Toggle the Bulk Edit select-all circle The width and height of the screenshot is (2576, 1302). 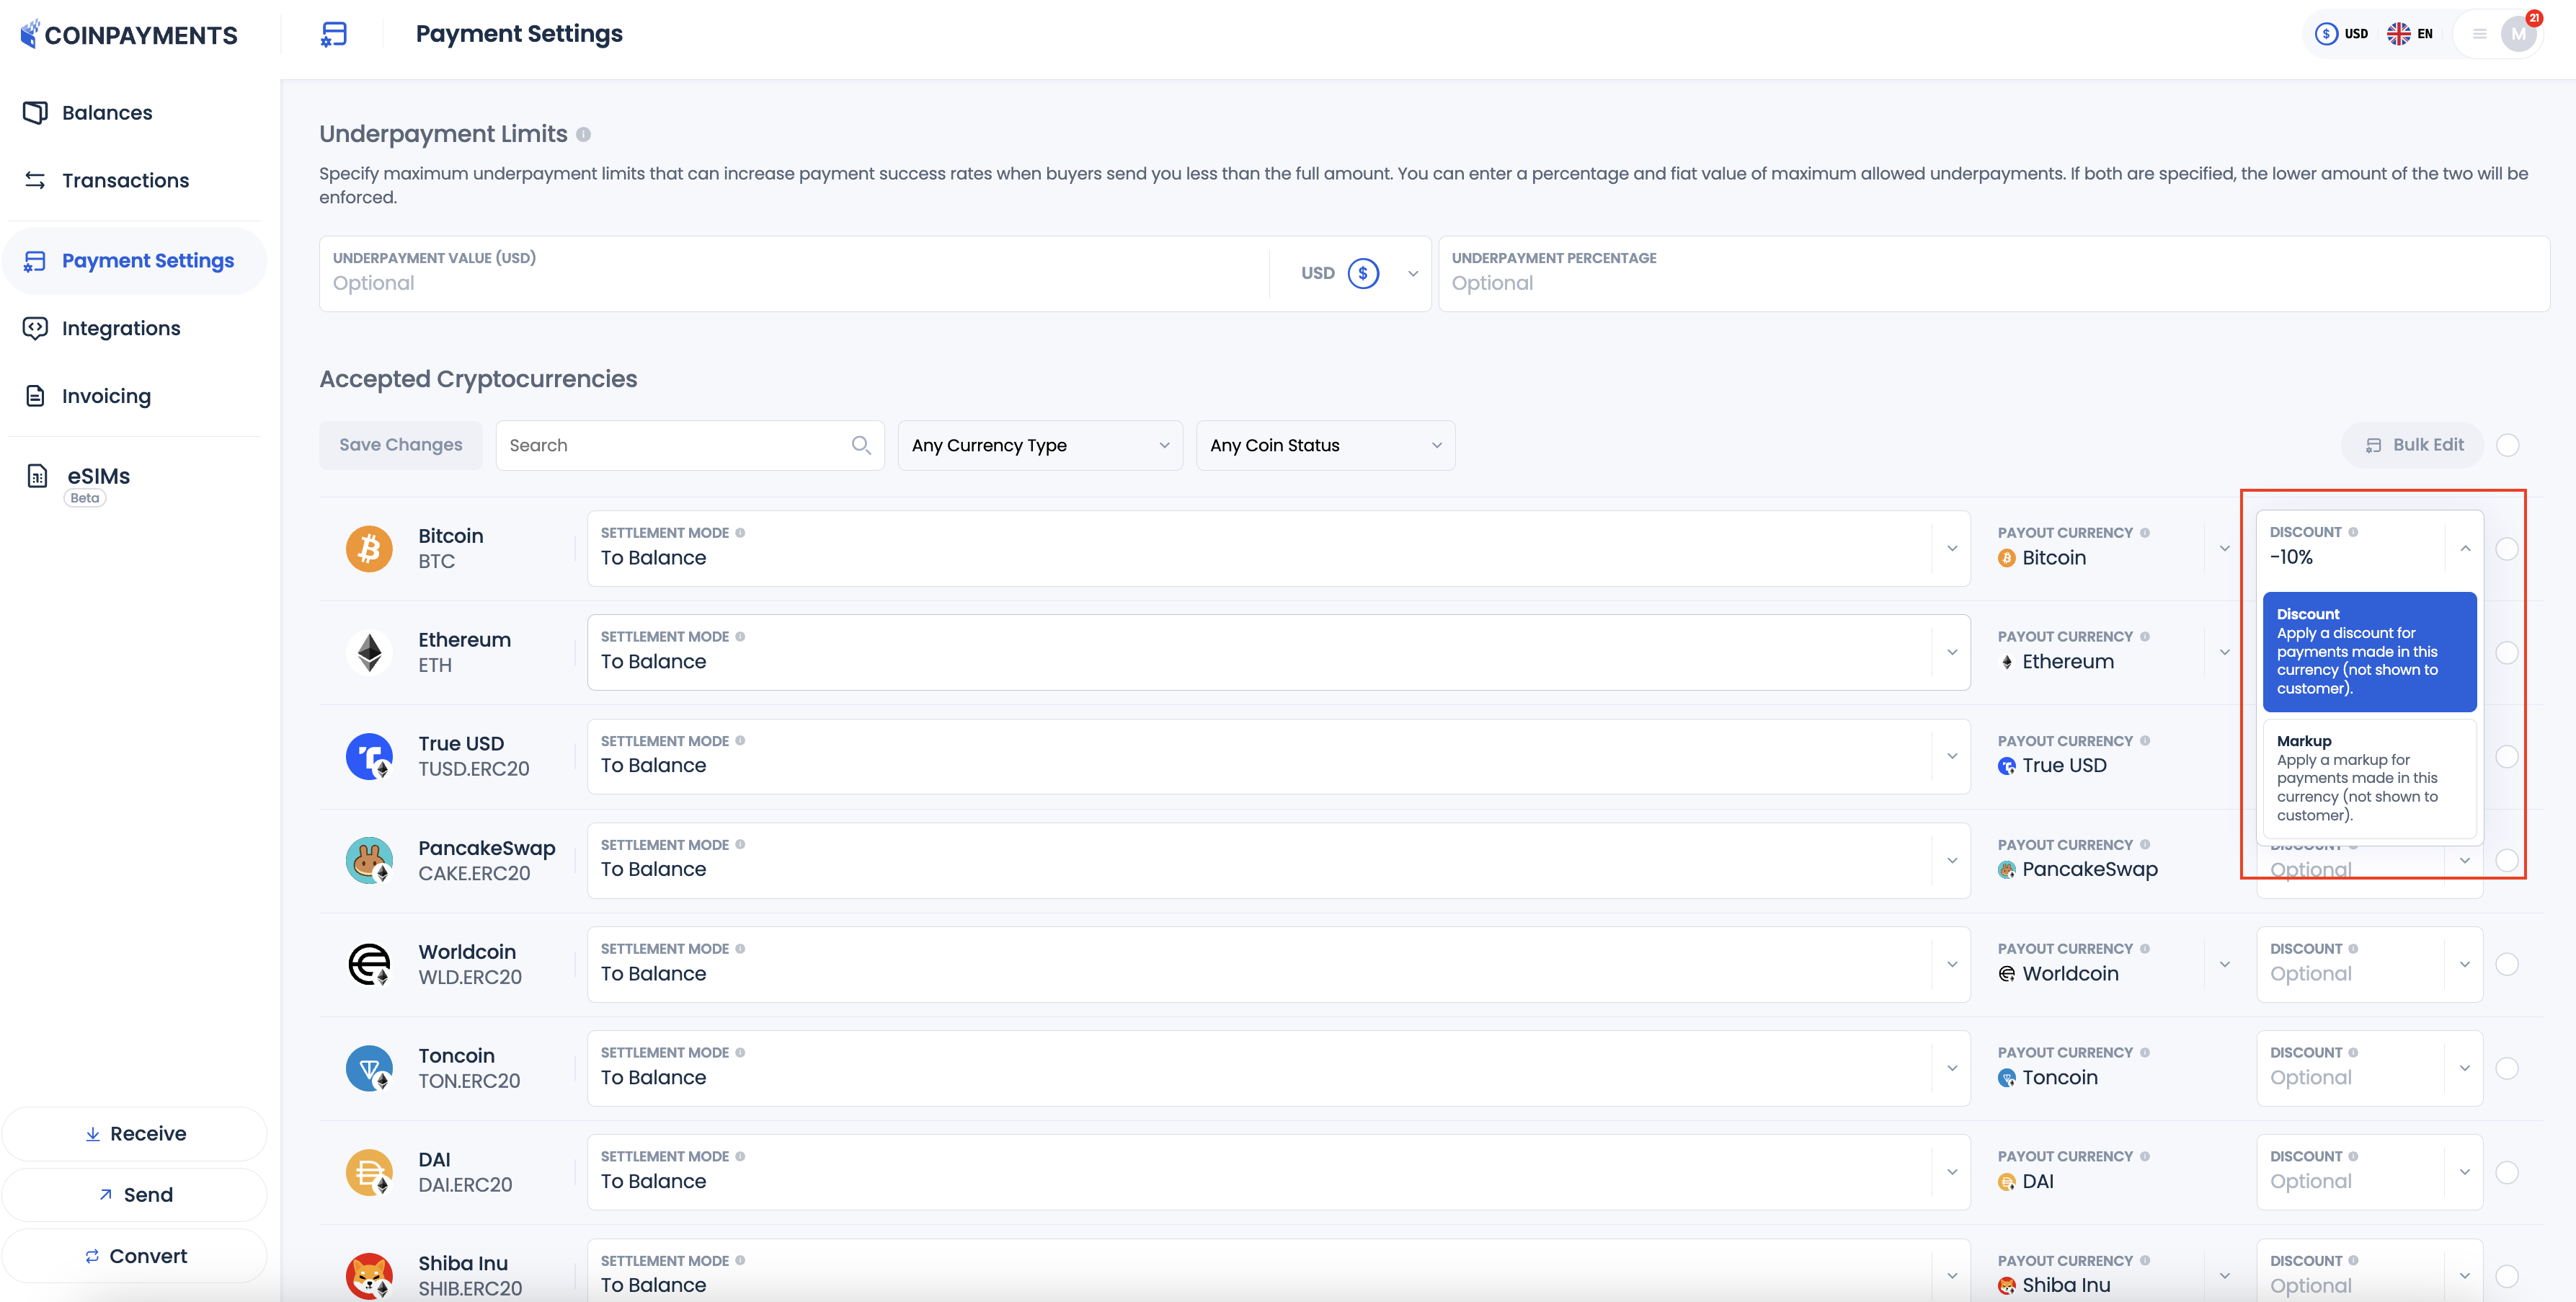pos(2507,445)
